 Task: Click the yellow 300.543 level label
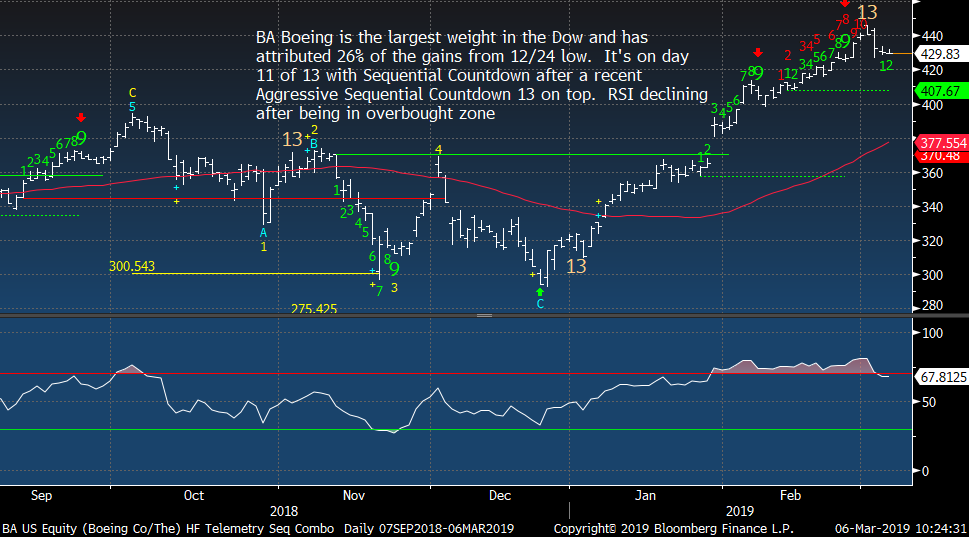coord(132,266)
